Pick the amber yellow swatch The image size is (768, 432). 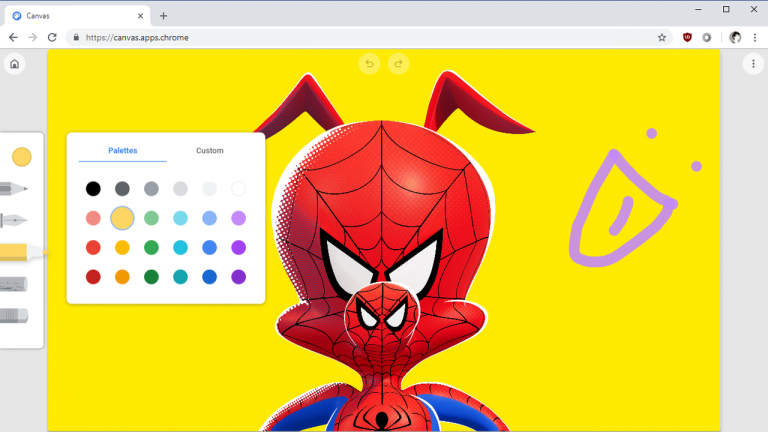122,247
